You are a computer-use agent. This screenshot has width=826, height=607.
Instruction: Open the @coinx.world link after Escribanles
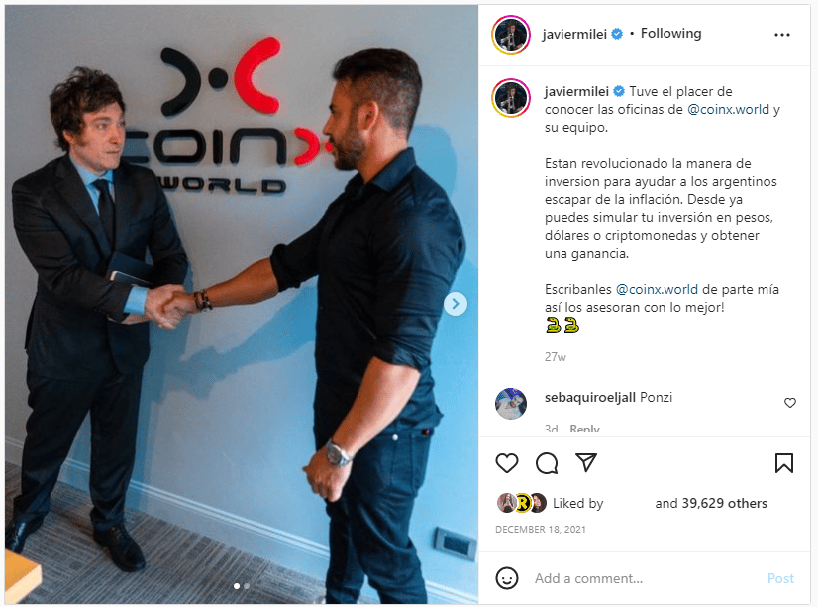pyautogui.click(x=656, y=289)
